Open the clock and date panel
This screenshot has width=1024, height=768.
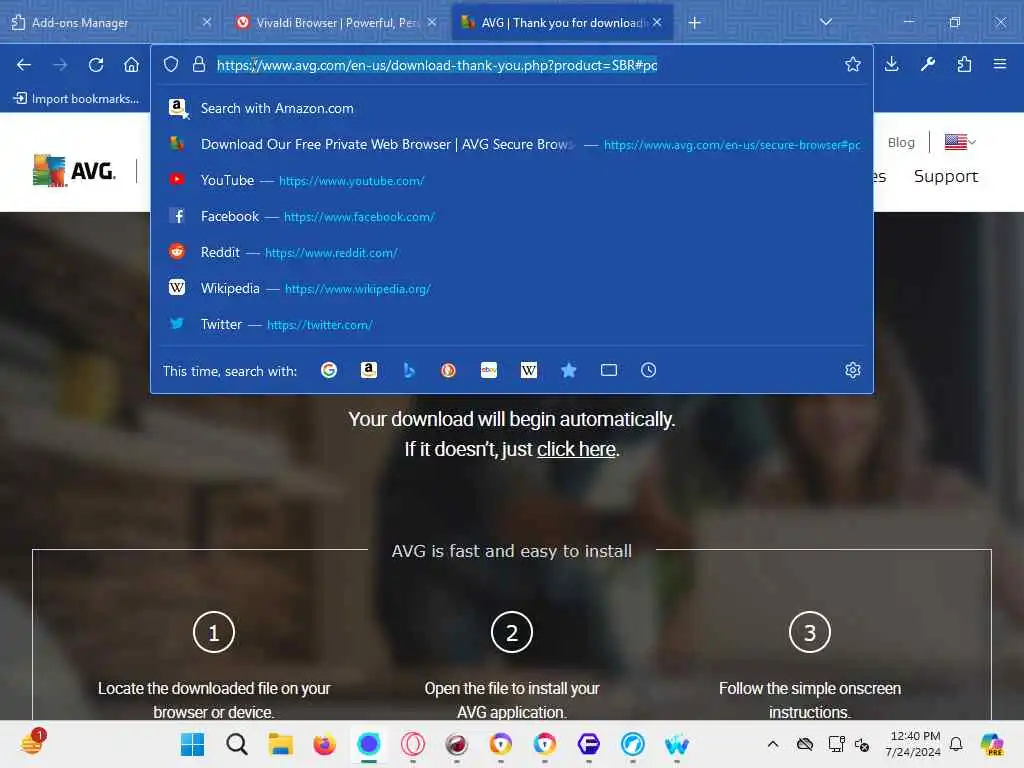pos(913,744)
